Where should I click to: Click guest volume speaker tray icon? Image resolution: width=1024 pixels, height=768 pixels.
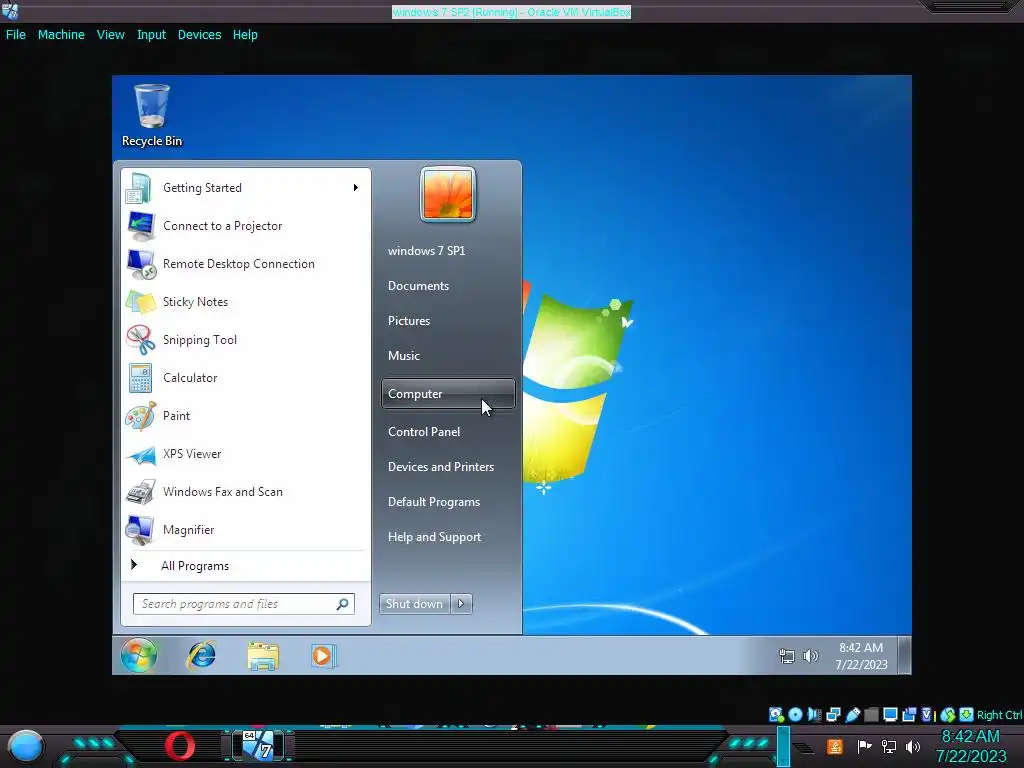(x=810, y=656)
